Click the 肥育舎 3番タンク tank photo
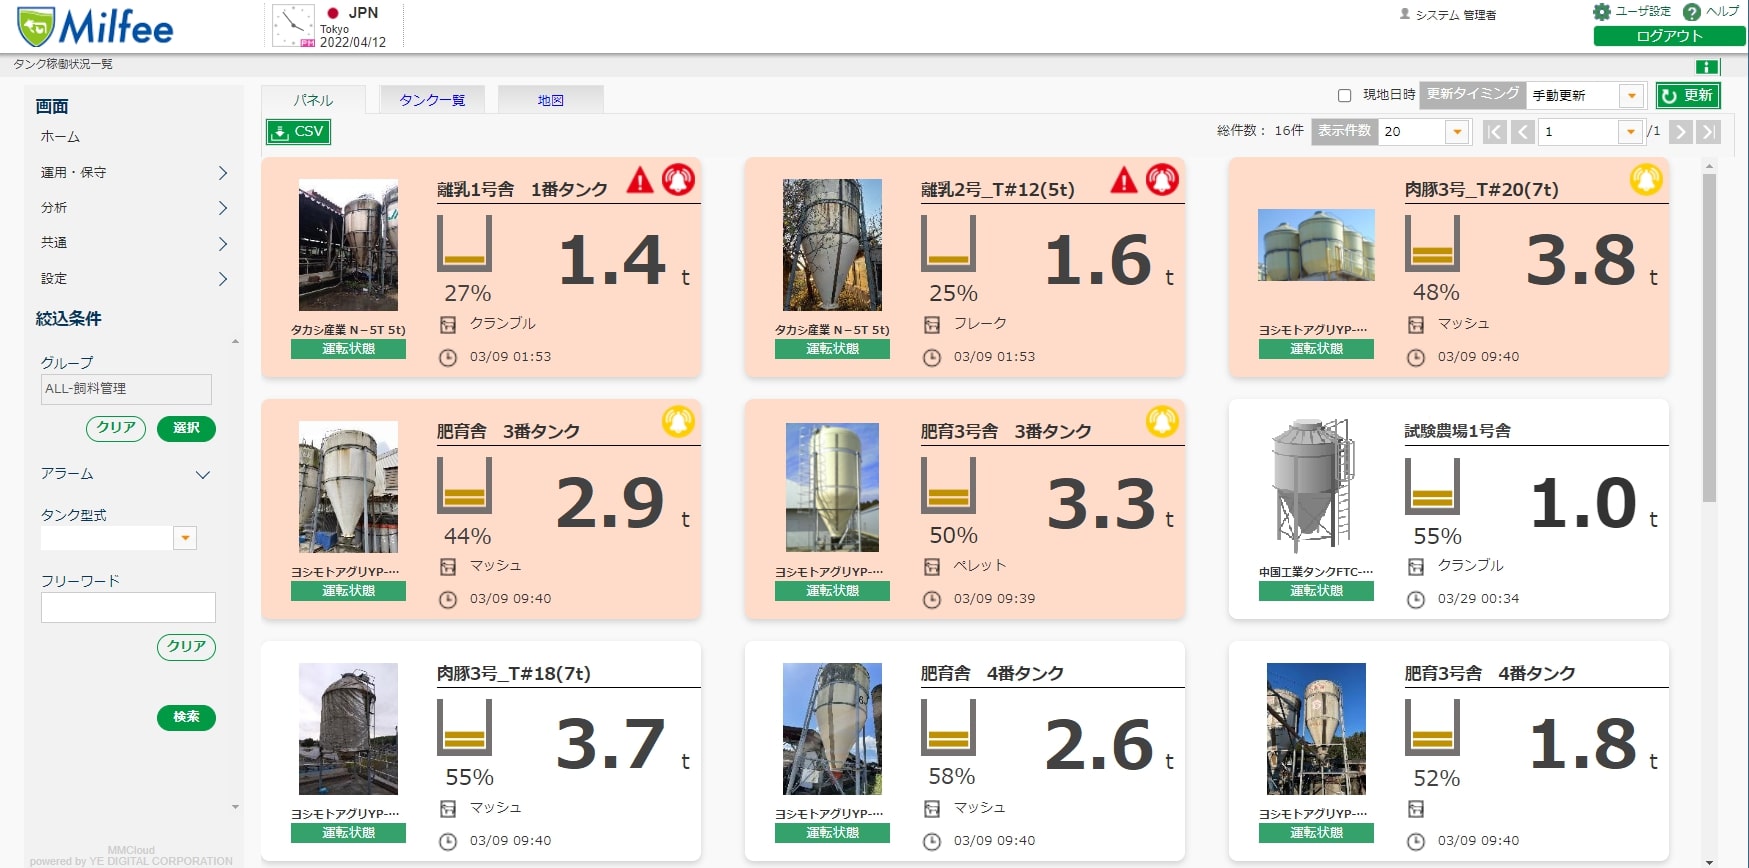The image size is (1749, 868). pos(348,487)
